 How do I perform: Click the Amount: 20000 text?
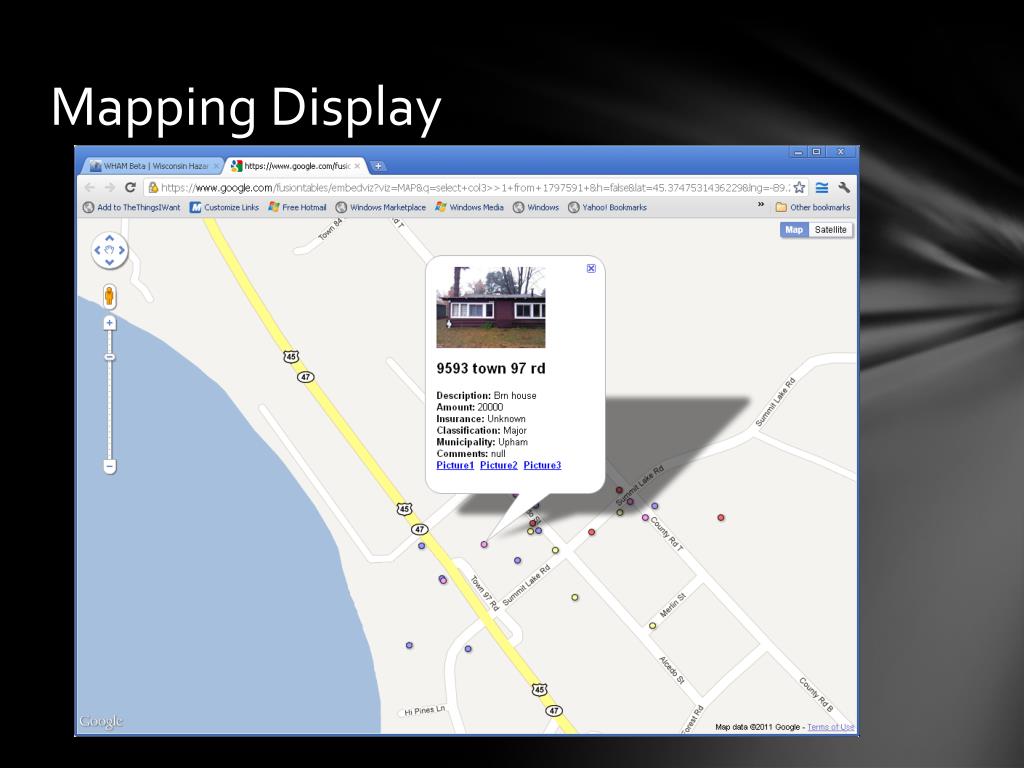pos(470,407)
